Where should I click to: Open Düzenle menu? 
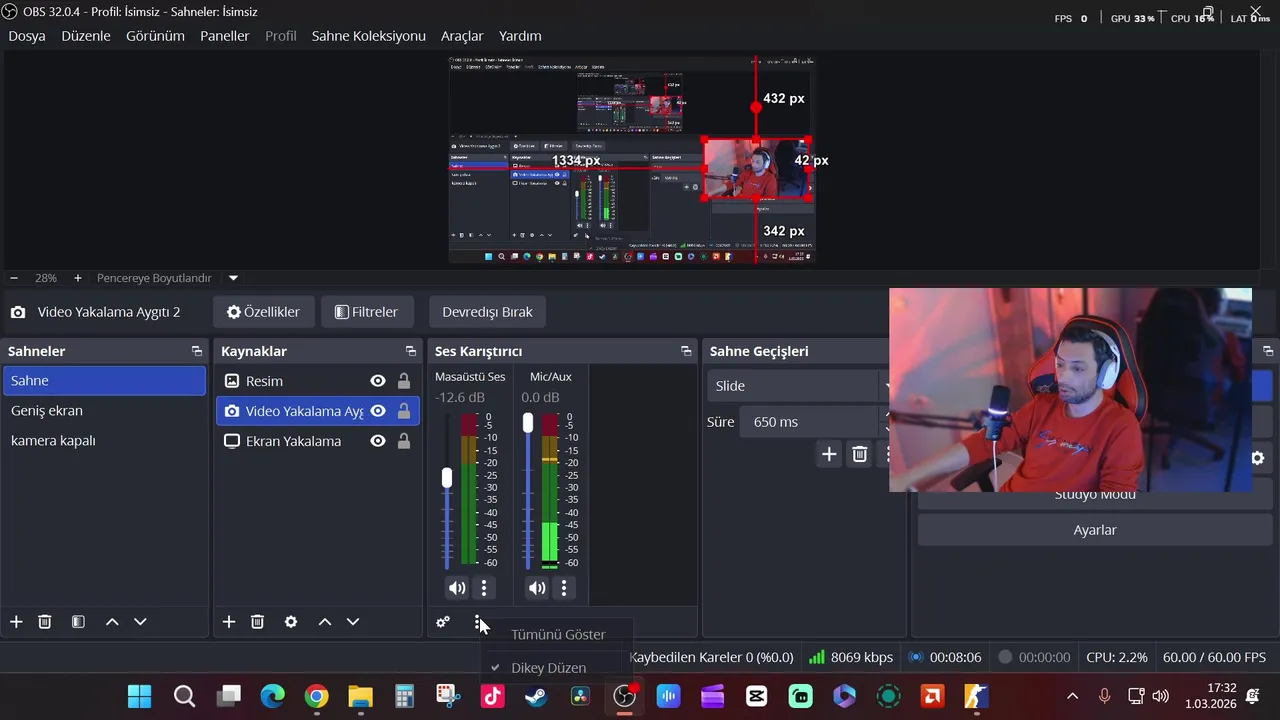(x=86, y=36)
